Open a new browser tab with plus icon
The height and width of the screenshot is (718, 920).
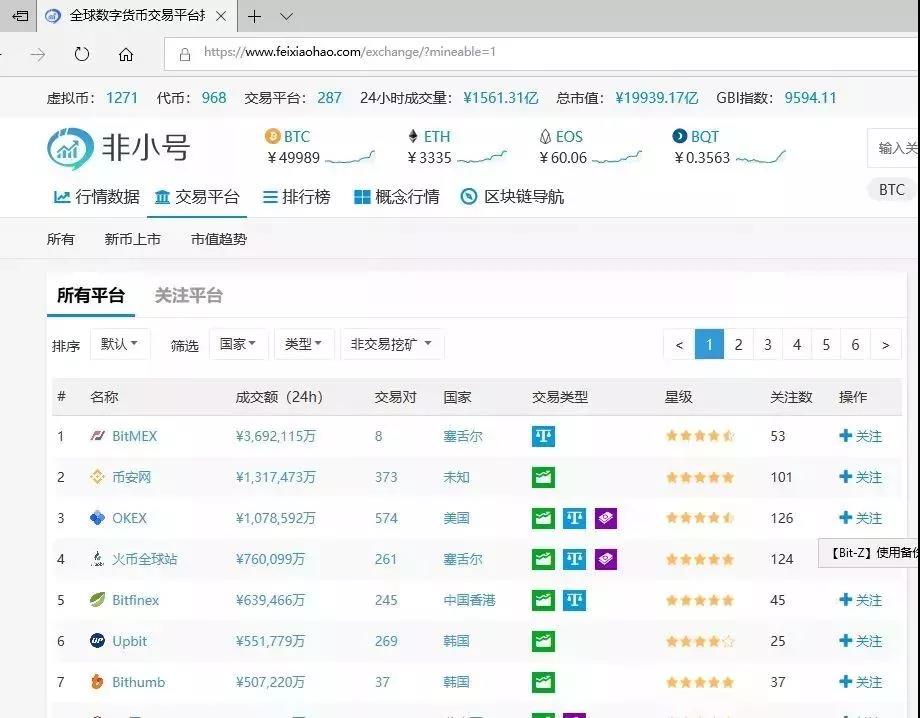255,16
